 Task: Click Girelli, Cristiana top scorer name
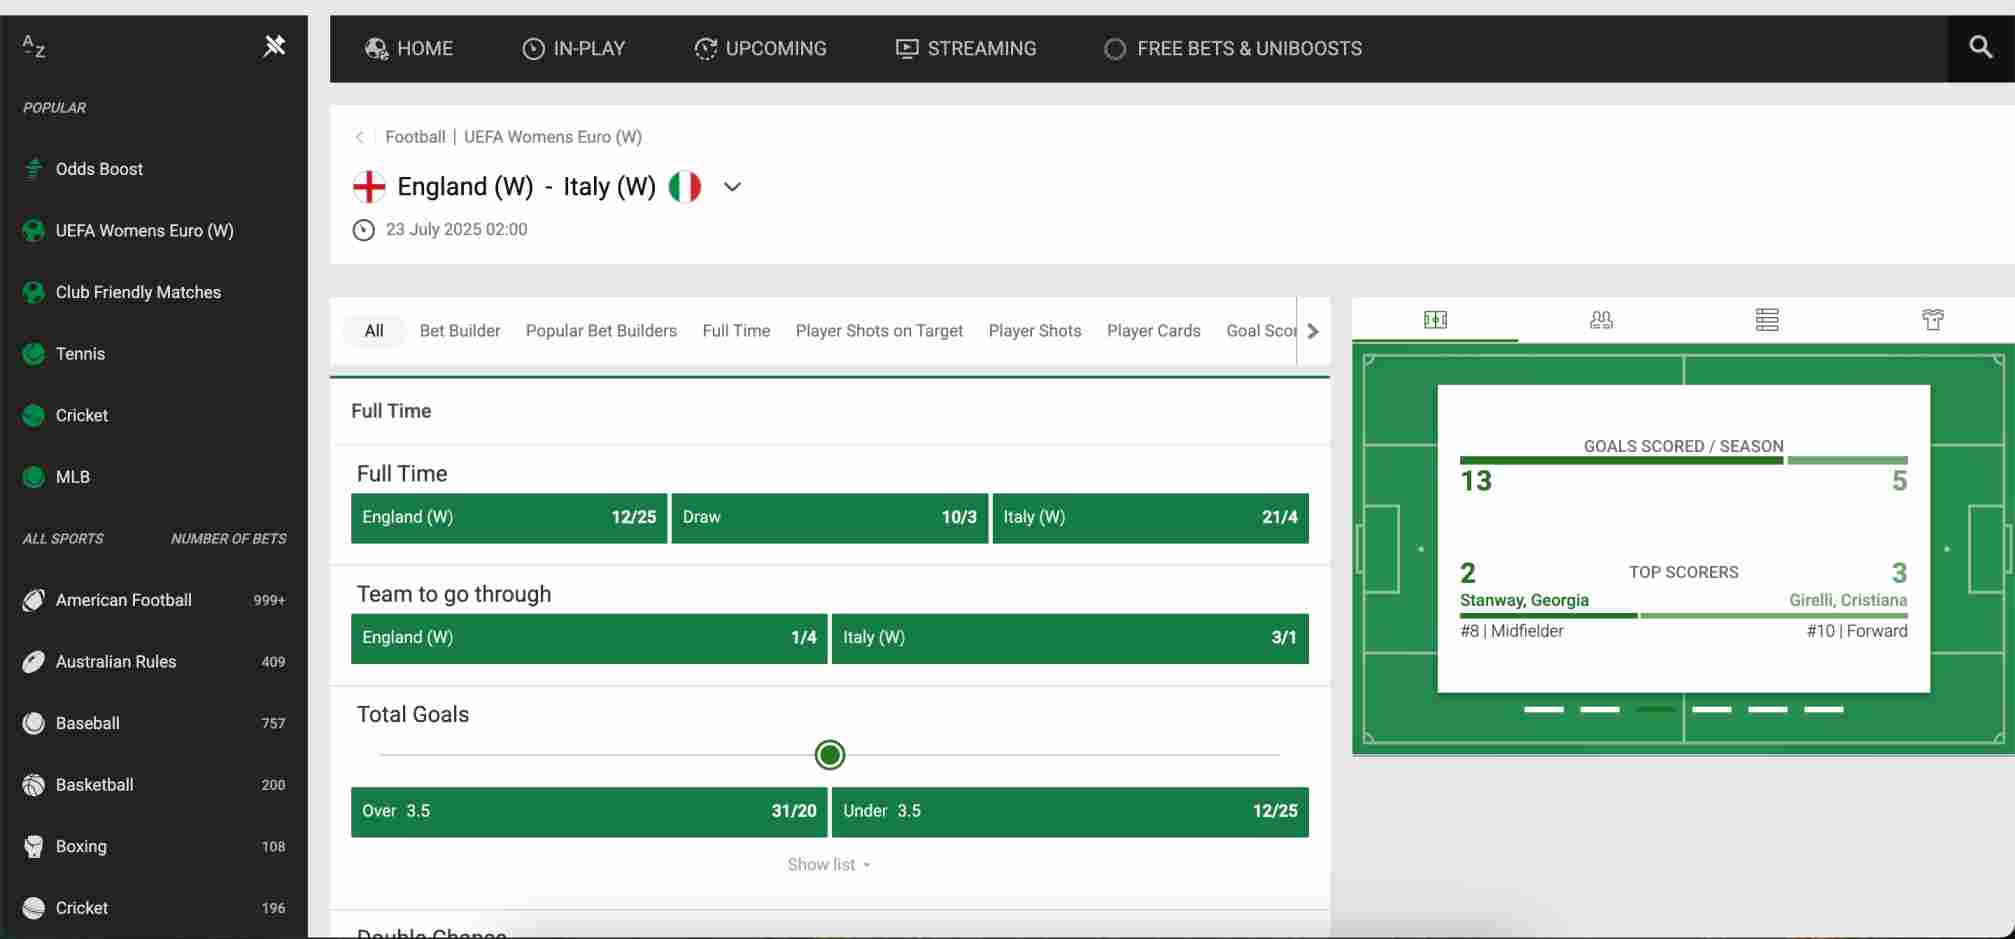coord(1848,600)
